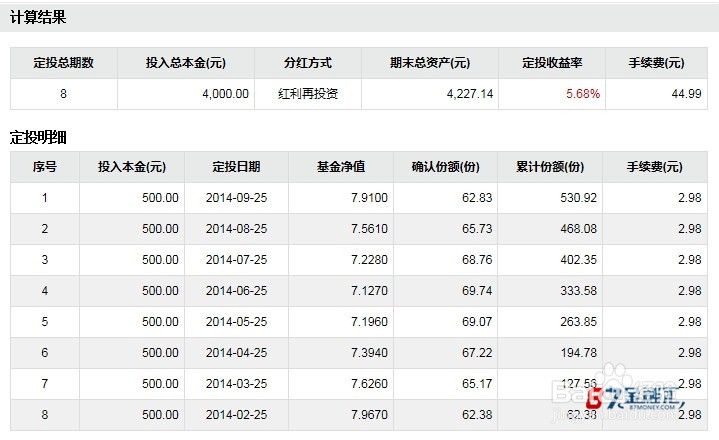The width and height of the screenshot is (719, 440).
Task: Click cumulative shares value 263.85
Action: (x=579, y=322)
